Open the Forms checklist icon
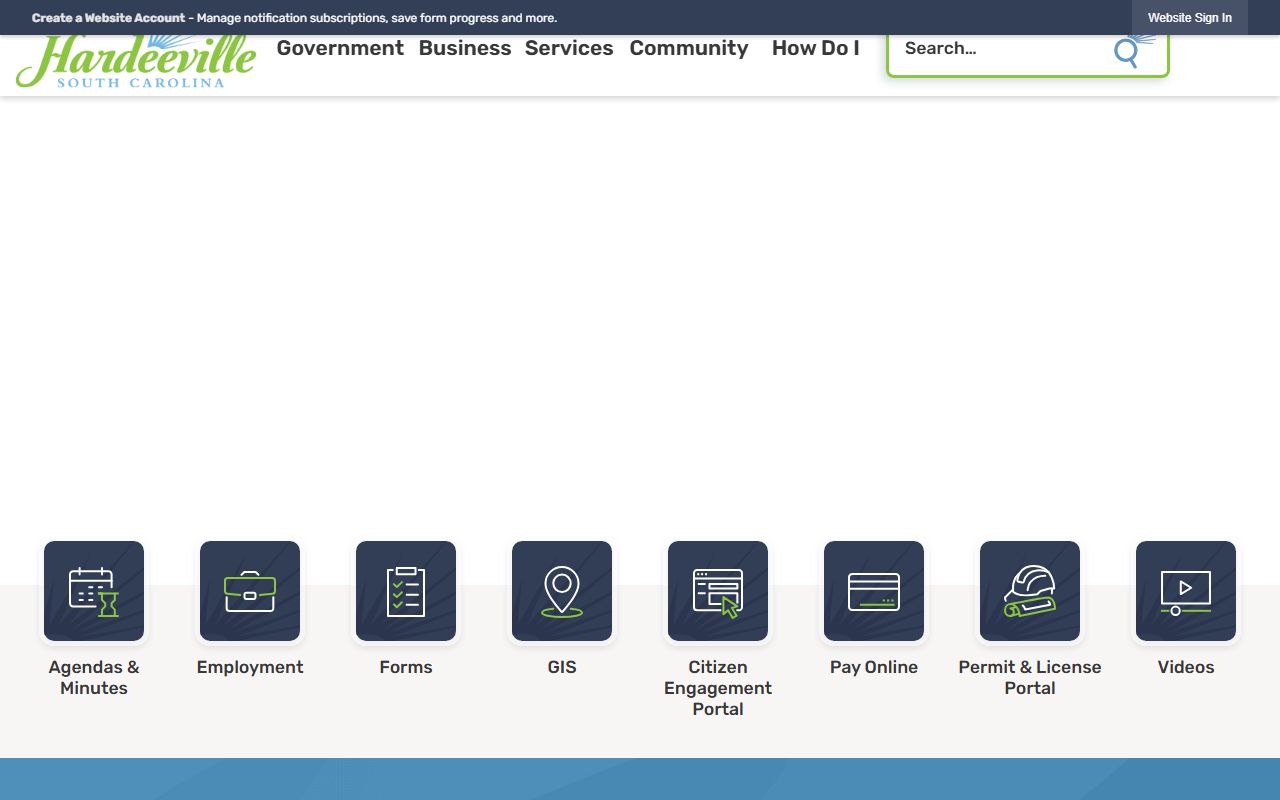Screen dimensions: 1280x800 (x=406, y=591)
